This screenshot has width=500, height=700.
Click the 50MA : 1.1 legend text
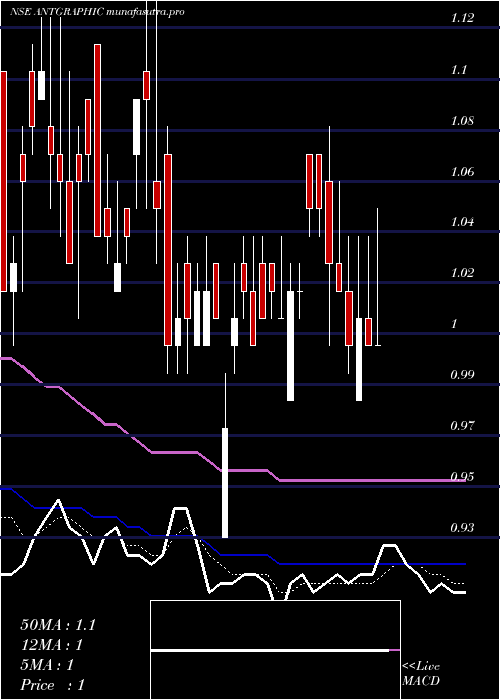[x=58, y=625]
